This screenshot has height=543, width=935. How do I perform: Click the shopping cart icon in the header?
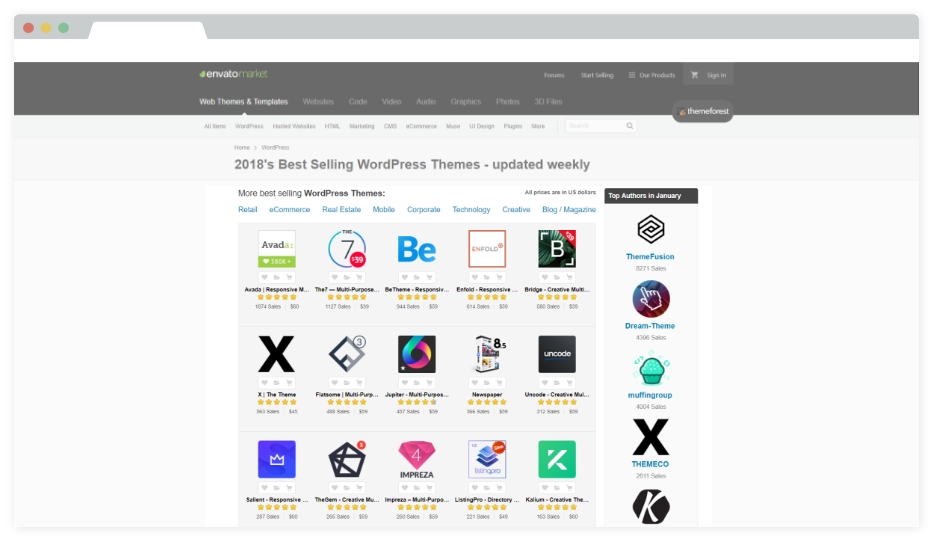coord(694,75)
